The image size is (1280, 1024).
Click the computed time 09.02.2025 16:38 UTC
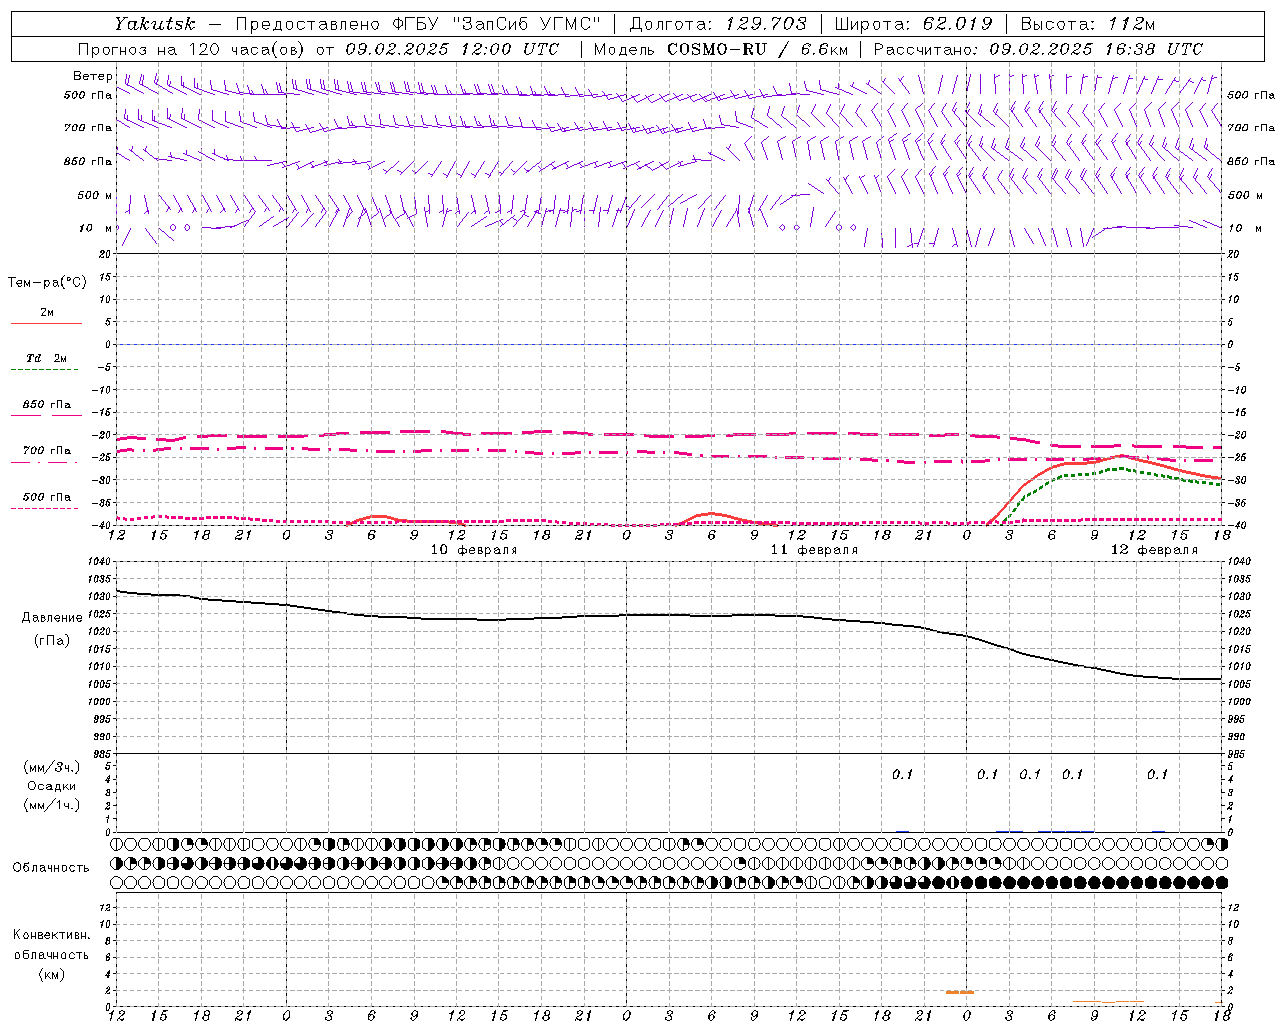(1096, 49)
